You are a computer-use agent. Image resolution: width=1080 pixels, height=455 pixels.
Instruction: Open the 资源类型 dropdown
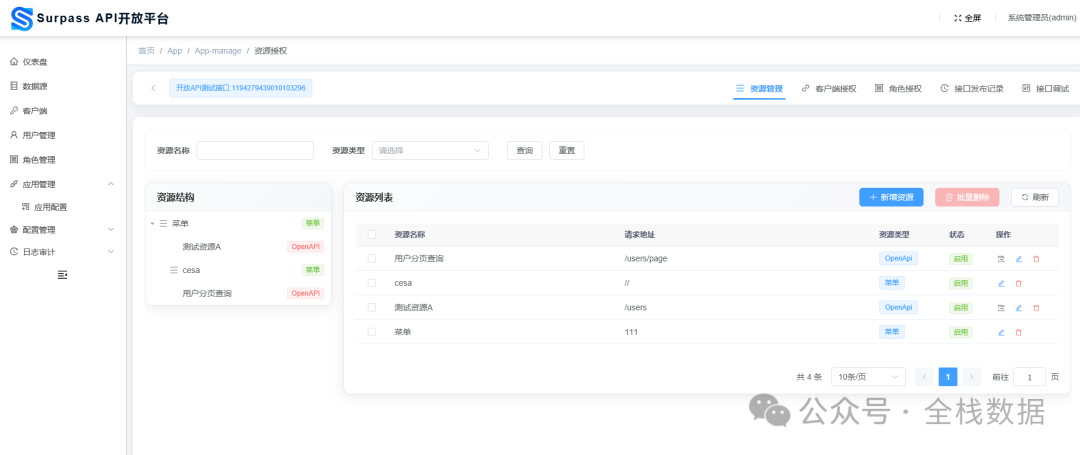coord(430,151)
